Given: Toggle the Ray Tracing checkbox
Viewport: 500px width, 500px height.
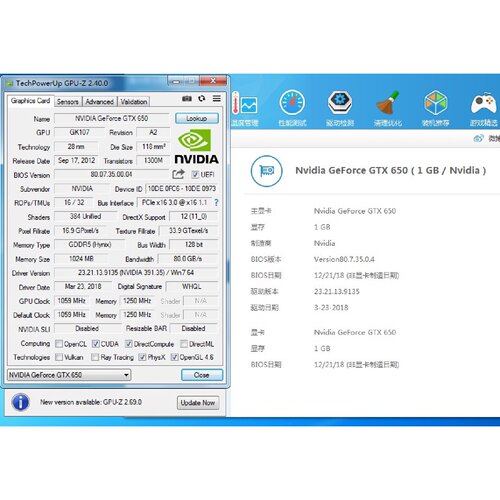Looking at the screenshot, I should point(95,357).
